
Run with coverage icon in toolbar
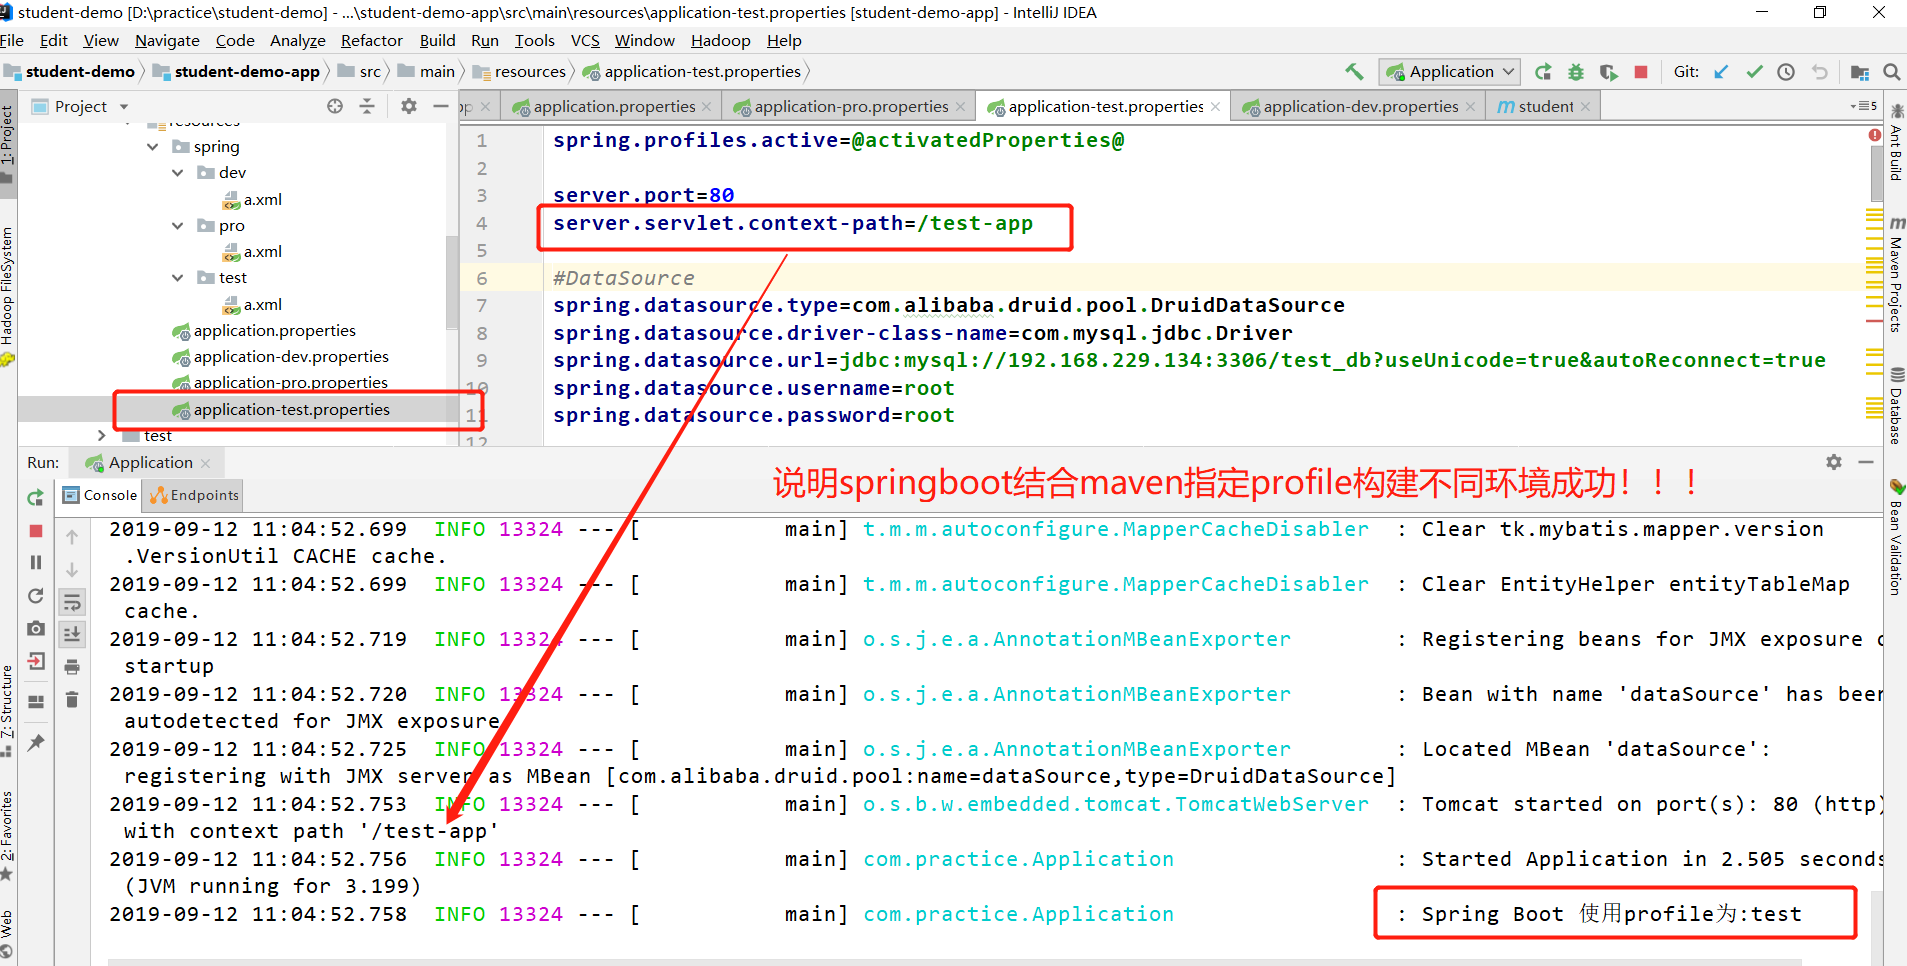(1608, 72)
